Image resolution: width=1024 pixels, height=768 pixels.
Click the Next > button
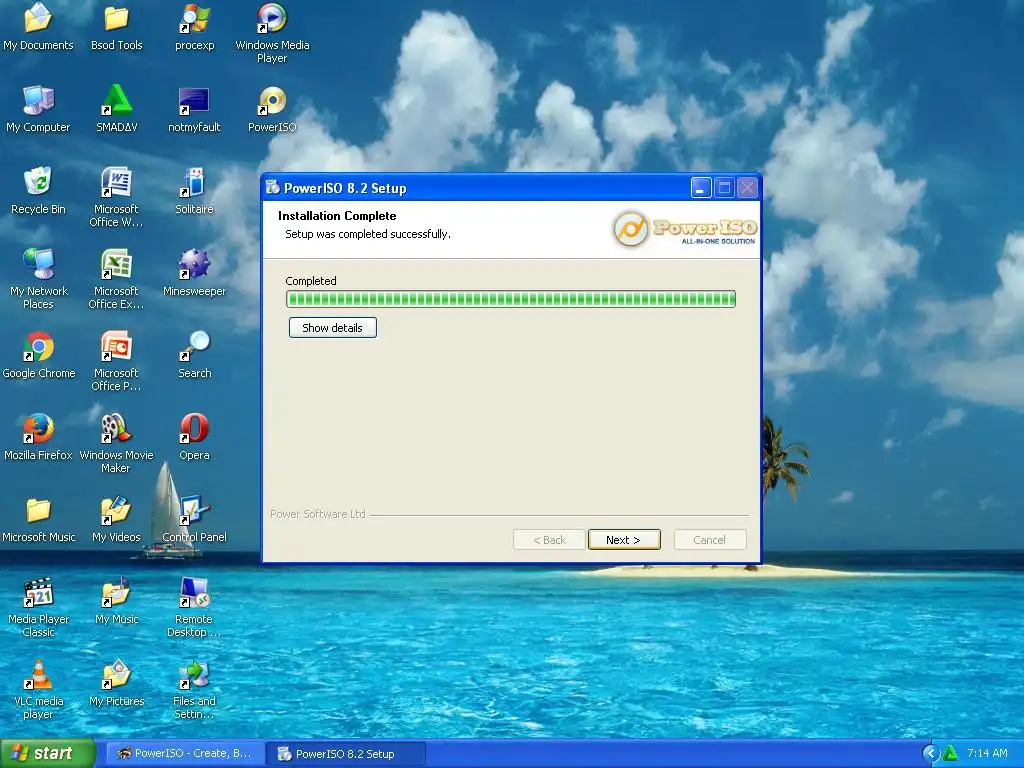[x=624, y=540]
